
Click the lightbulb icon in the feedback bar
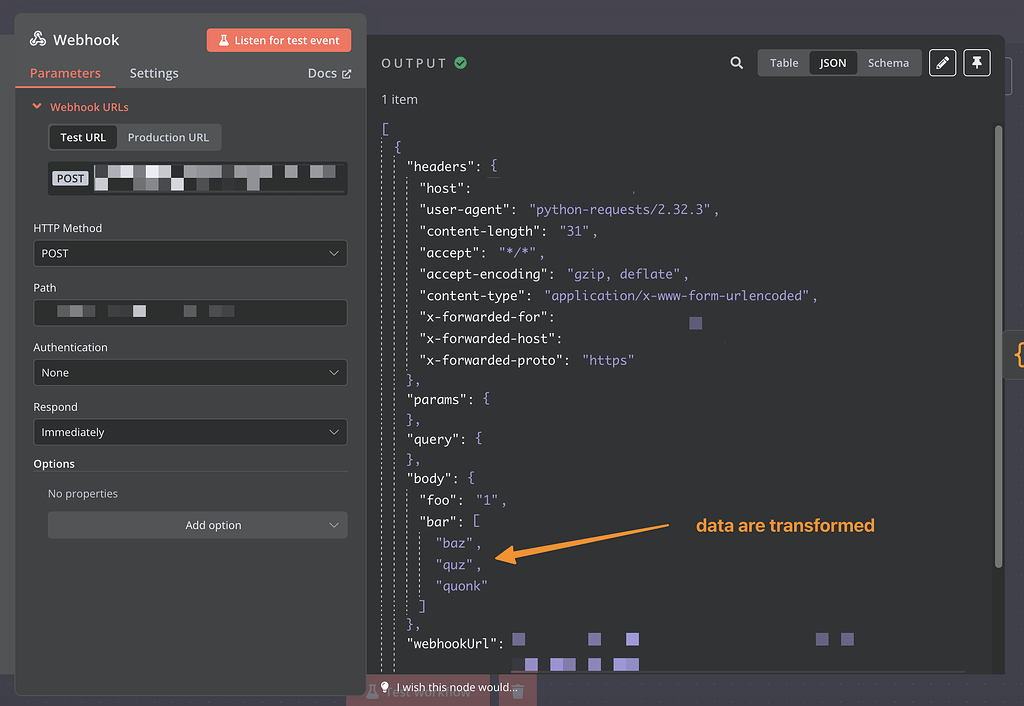(385, 687)
